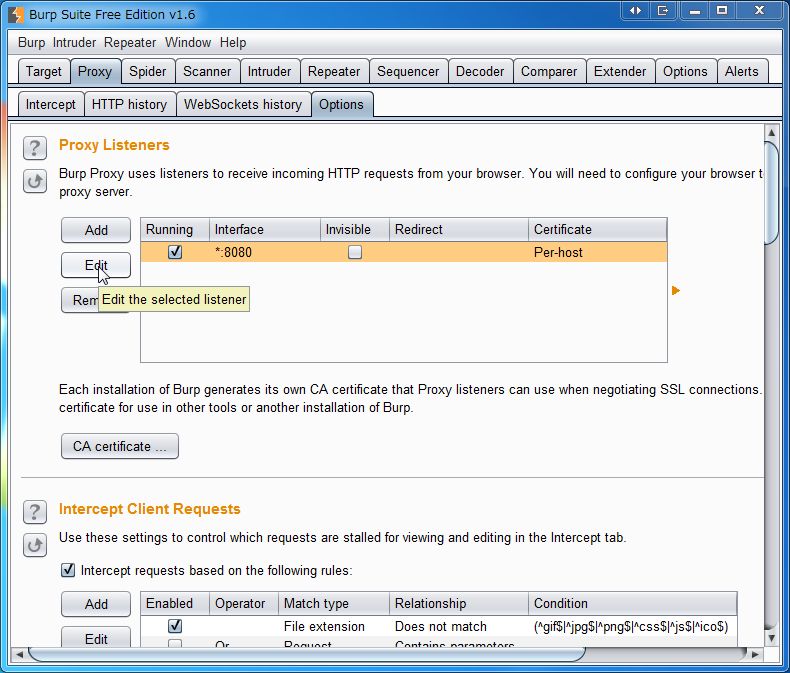Open the top-level Options tab

click(x=685, y=72)
